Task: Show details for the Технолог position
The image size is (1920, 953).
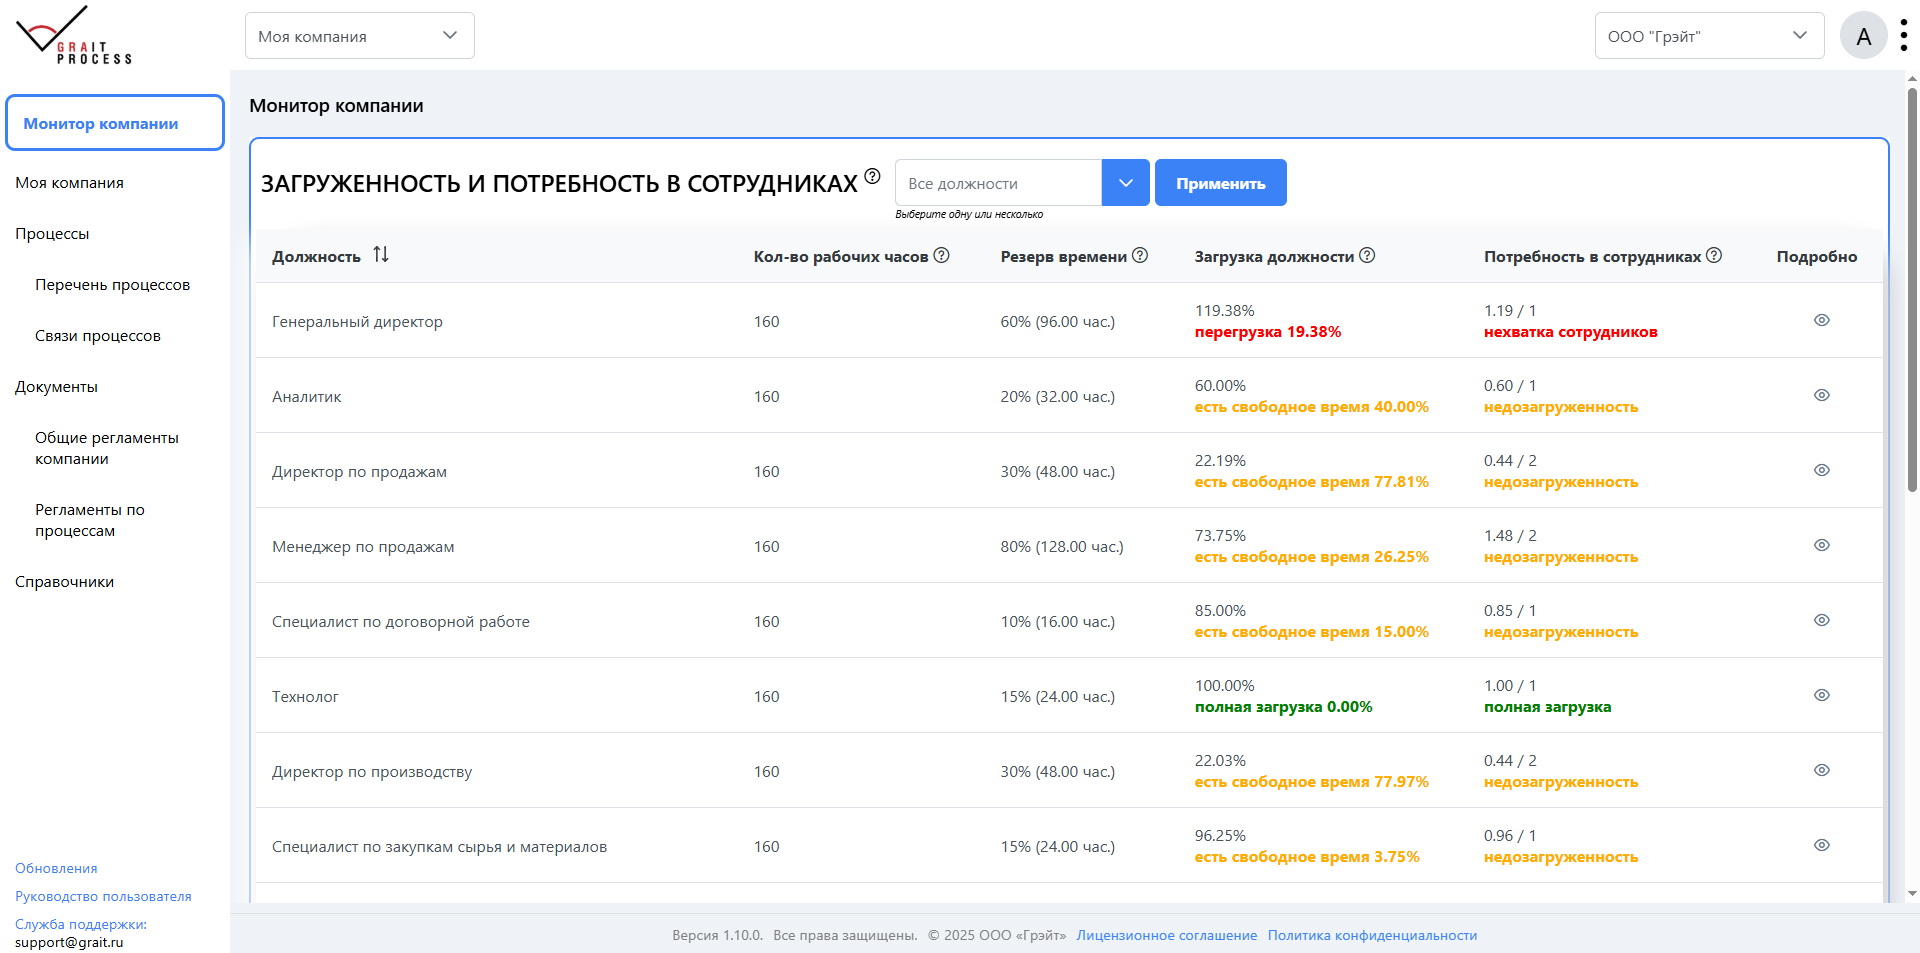Action: (x=1821, y=695)
